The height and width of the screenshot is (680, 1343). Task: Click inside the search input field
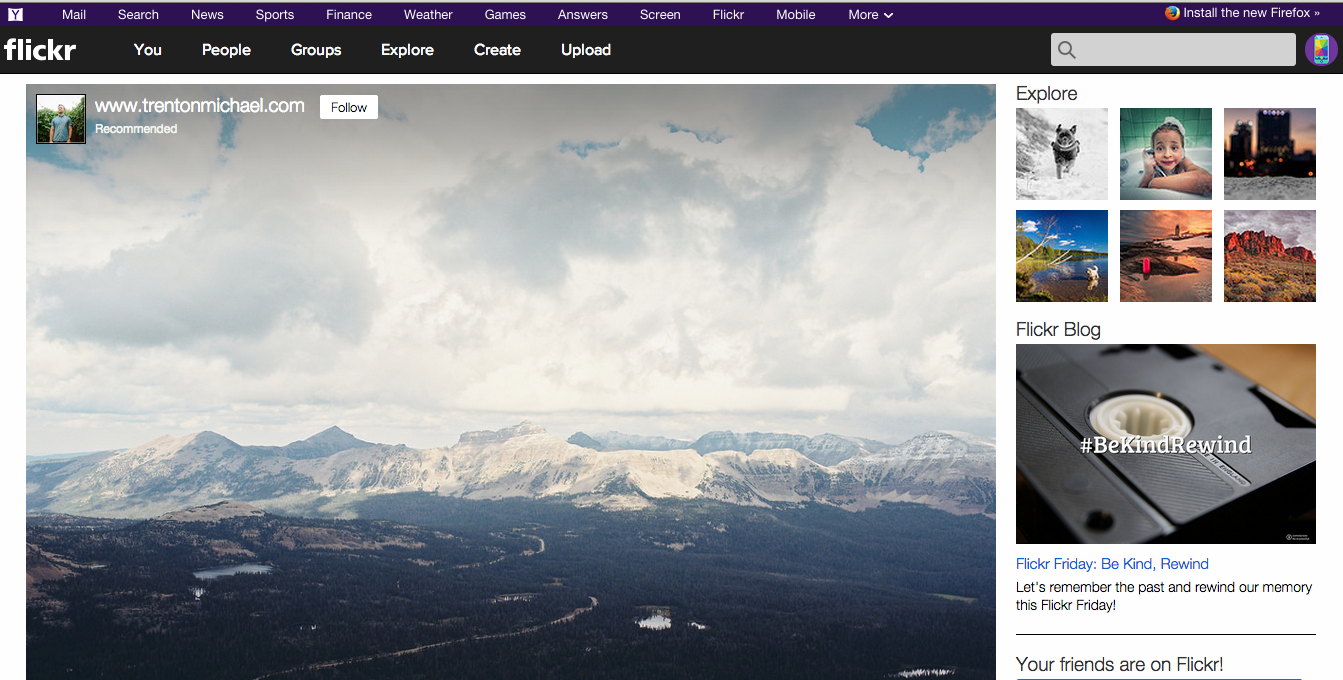1173,50
